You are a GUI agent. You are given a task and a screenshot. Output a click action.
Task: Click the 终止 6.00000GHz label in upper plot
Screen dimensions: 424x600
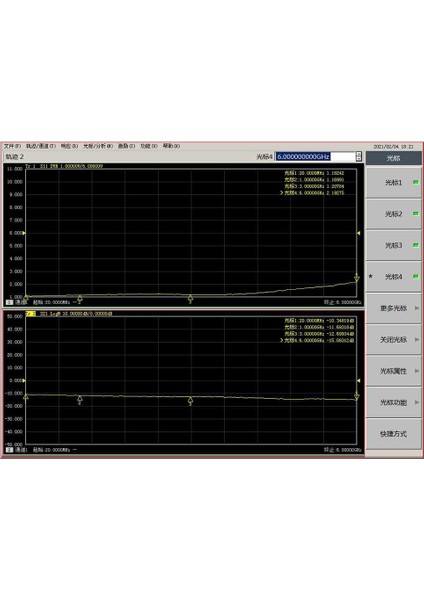pos(342,302)
